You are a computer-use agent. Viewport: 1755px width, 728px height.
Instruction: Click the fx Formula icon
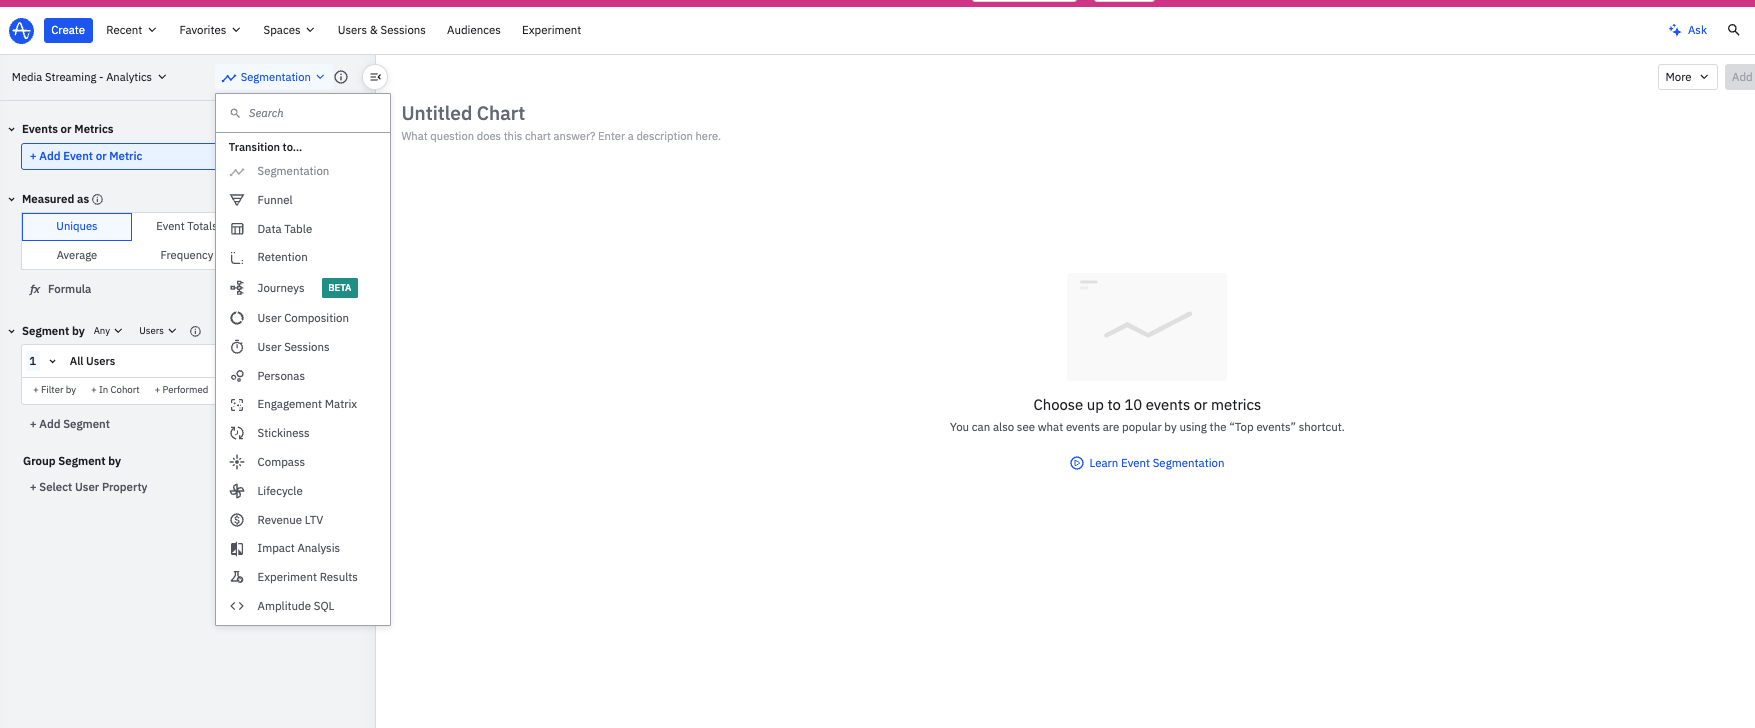[35, 289]
